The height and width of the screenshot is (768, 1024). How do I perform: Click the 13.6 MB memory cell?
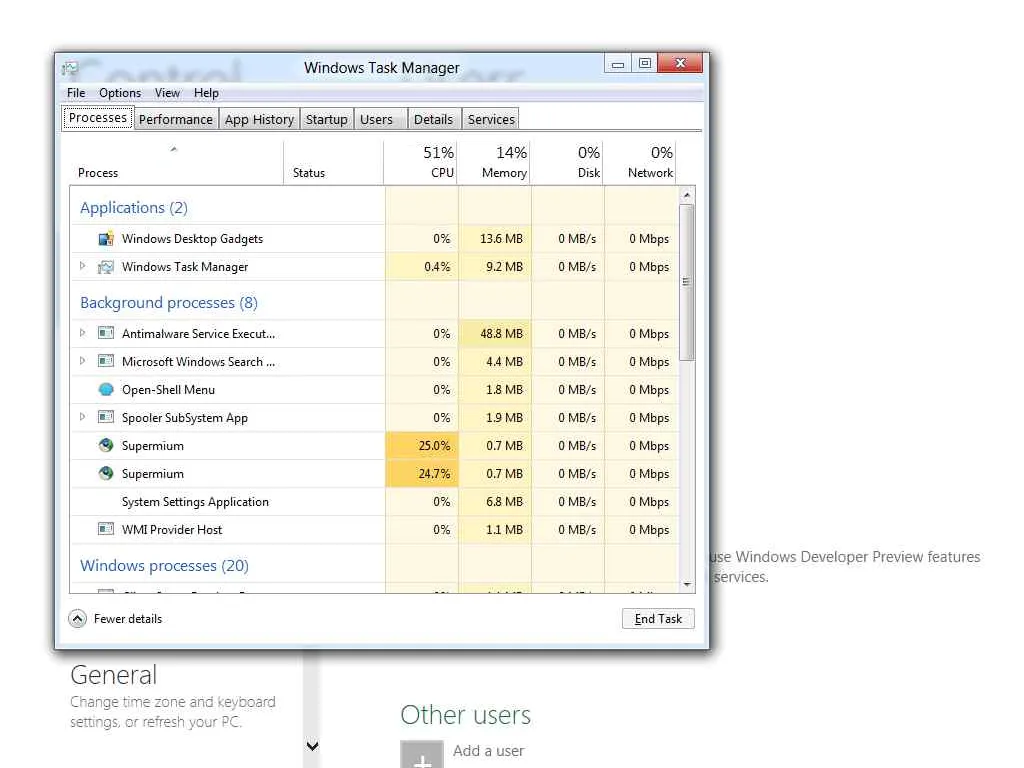coord(495,239)
